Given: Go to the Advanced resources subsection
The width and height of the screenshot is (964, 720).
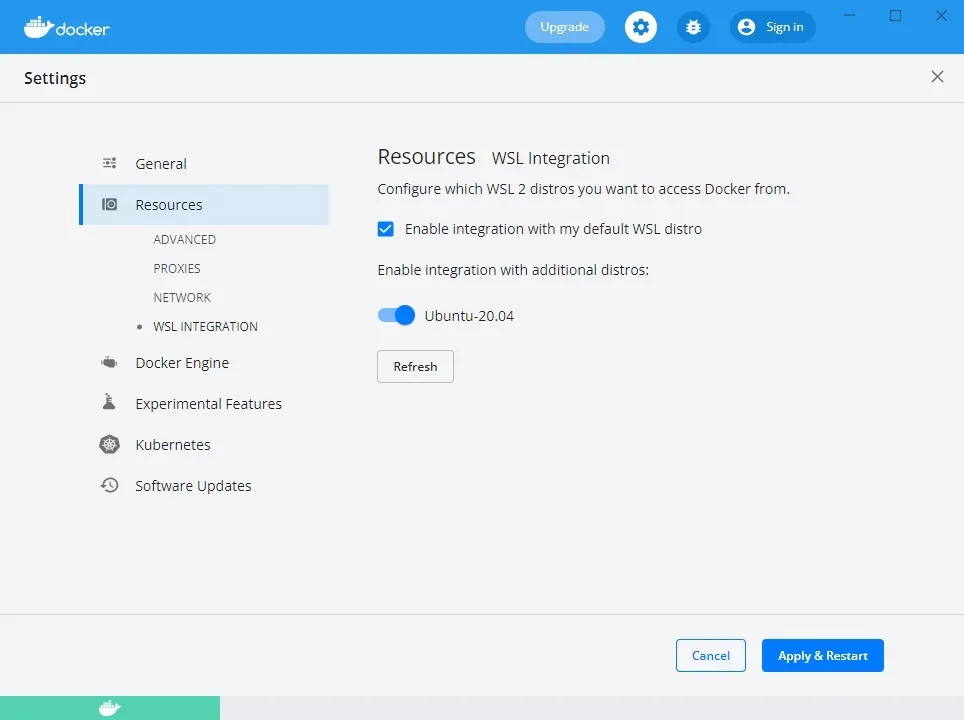Looking at the screenshot, I should click(184, 239).
